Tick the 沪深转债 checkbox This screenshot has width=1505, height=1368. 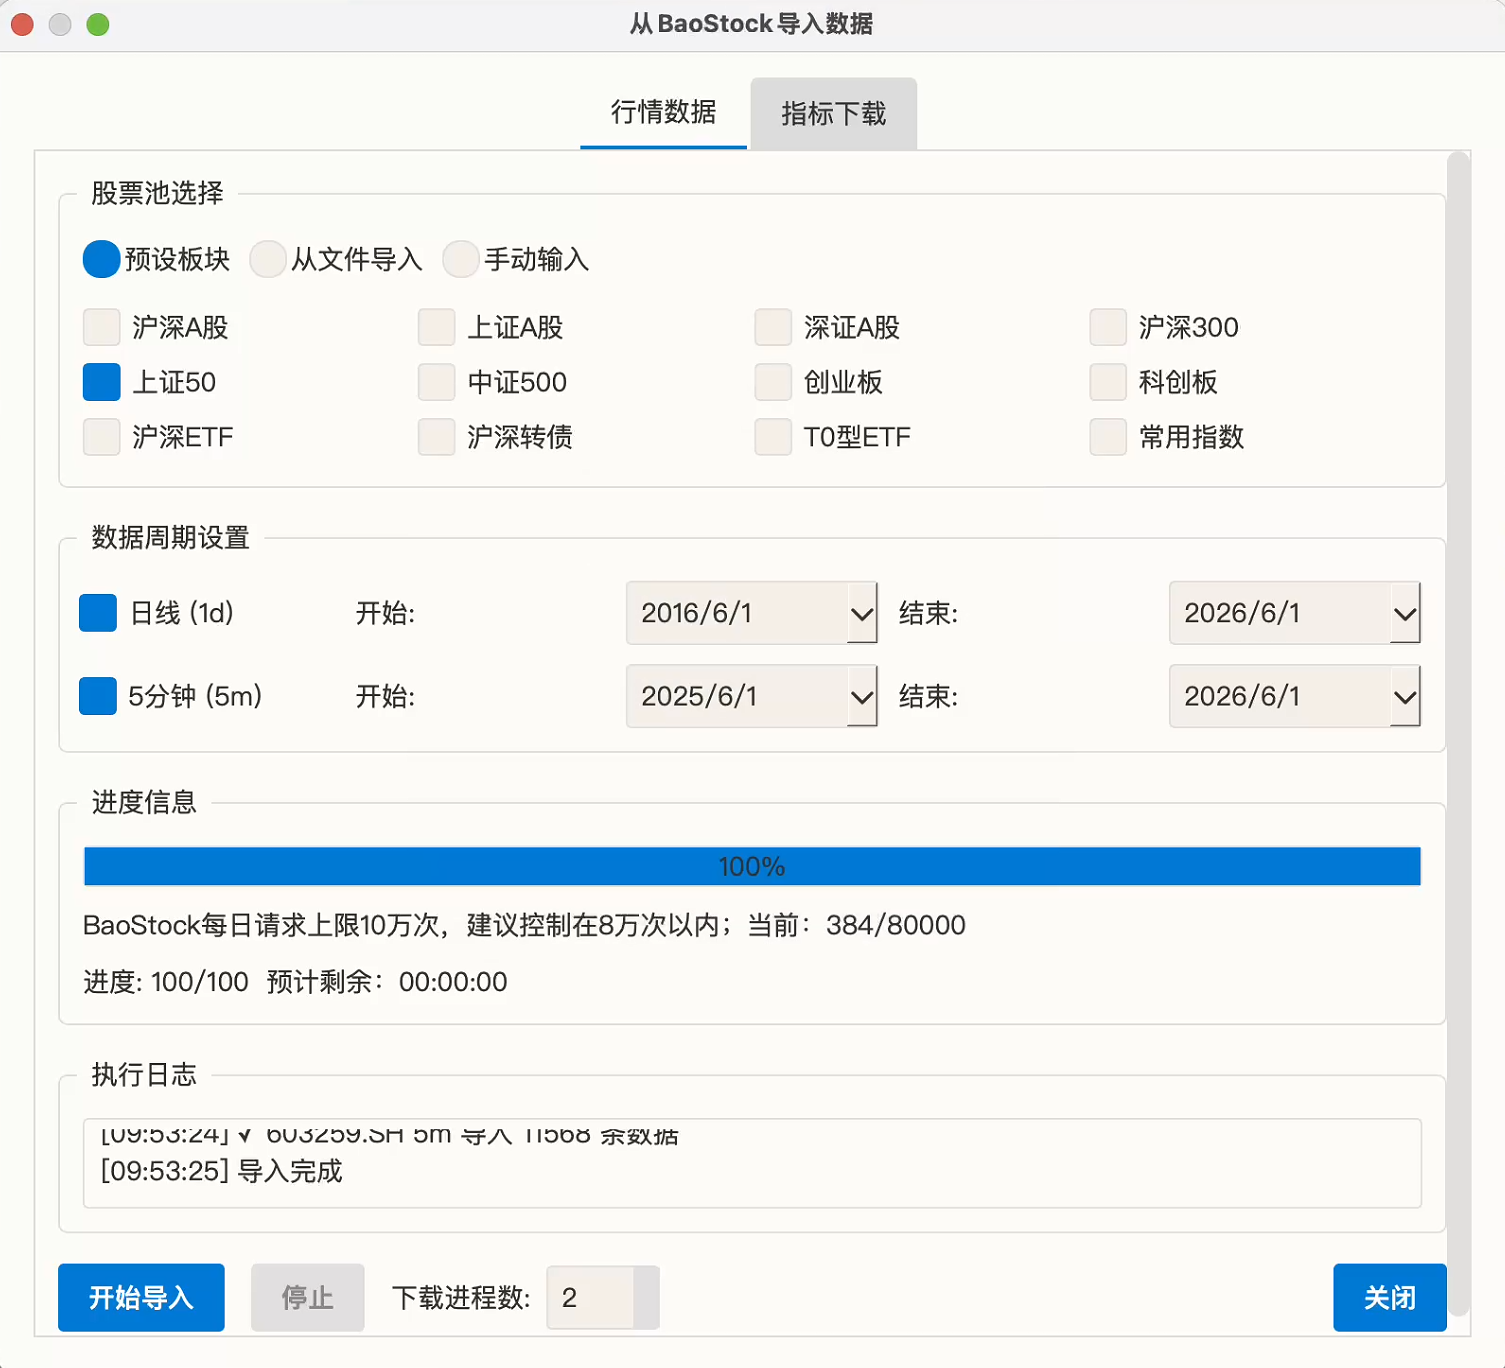(x=437, y=437)
